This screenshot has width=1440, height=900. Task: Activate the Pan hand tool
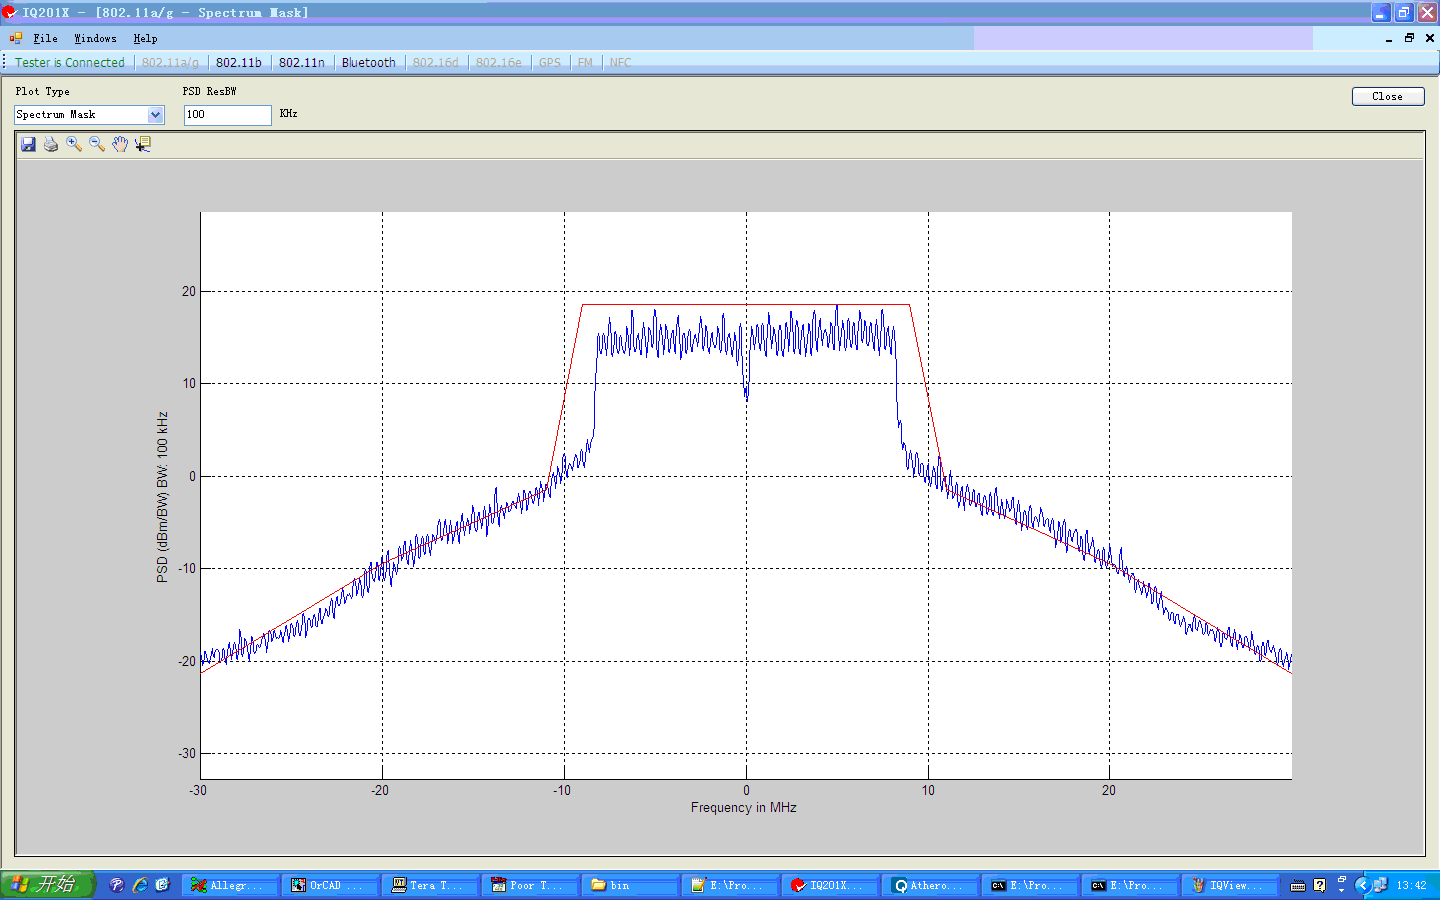120,144
